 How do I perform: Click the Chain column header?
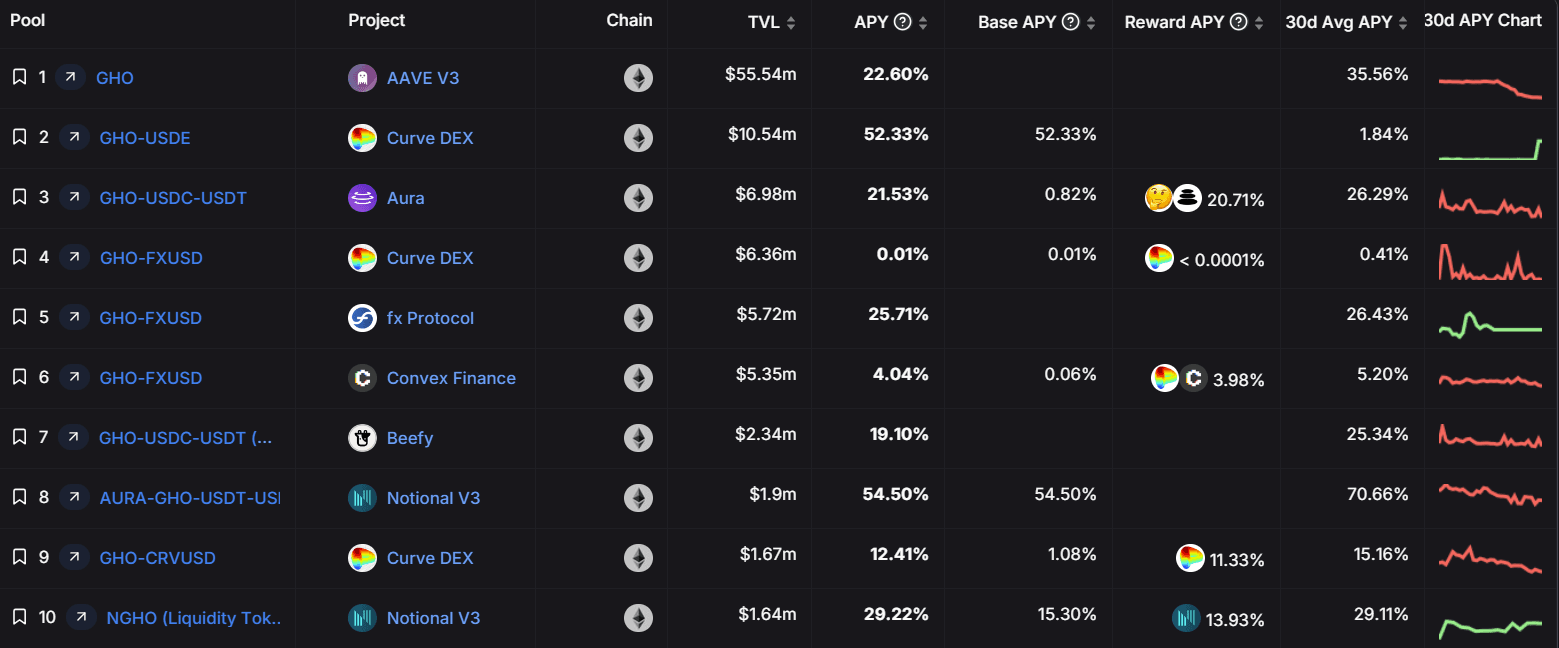[629, 20]
